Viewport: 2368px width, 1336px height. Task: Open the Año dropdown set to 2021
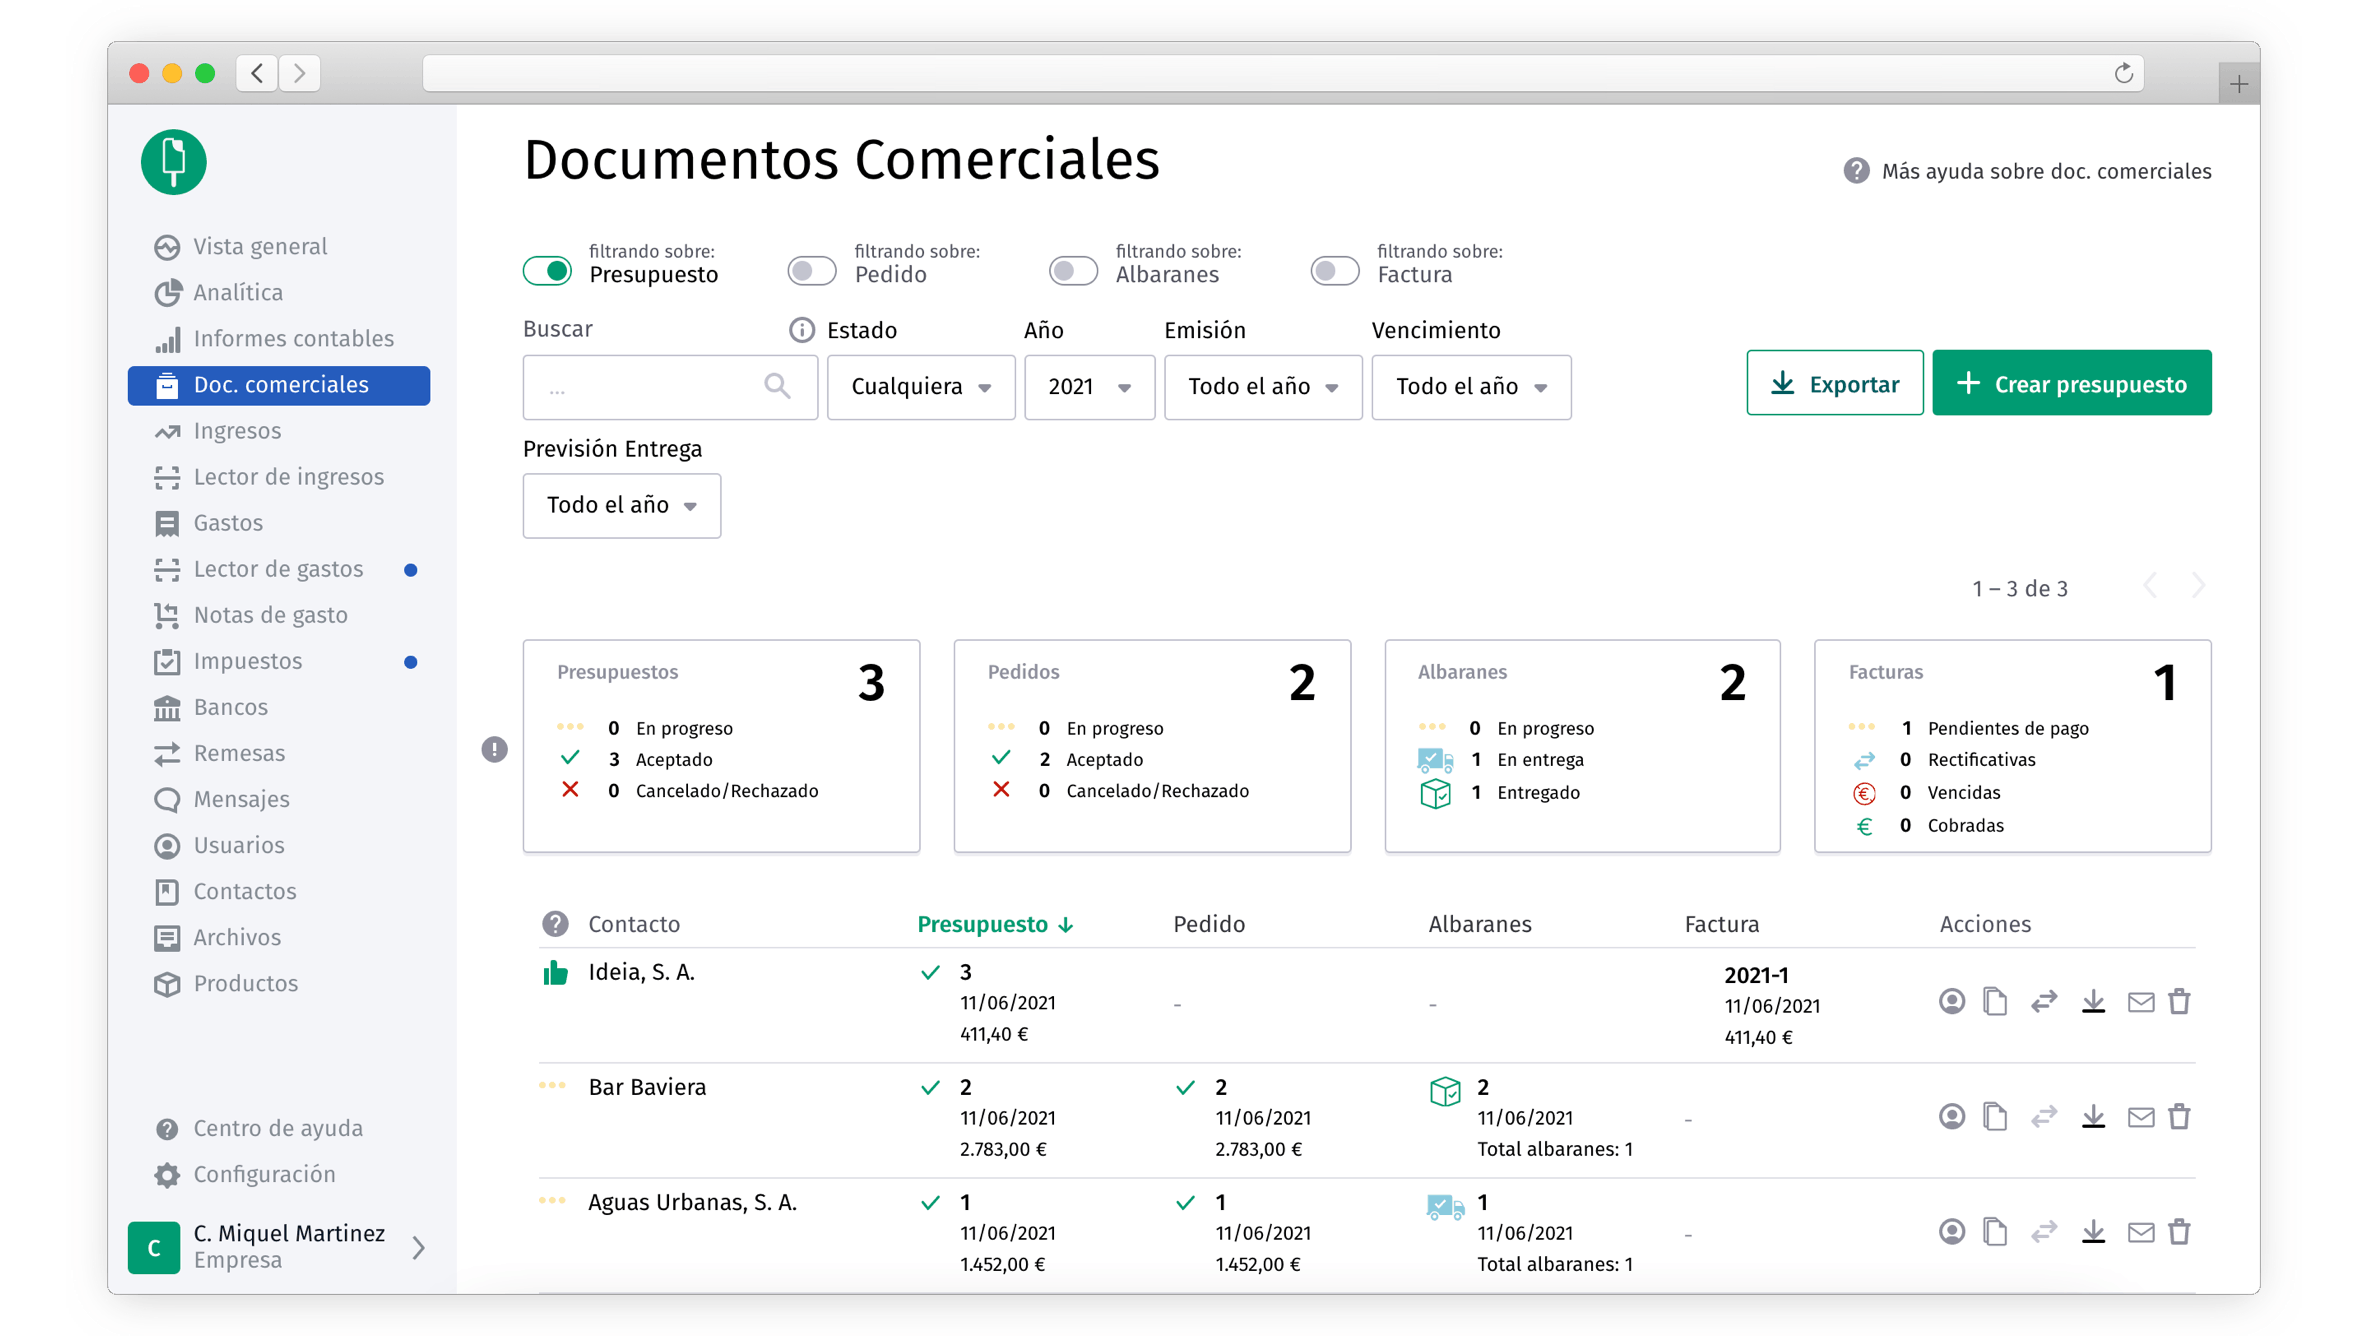[x=1089, y=387]
